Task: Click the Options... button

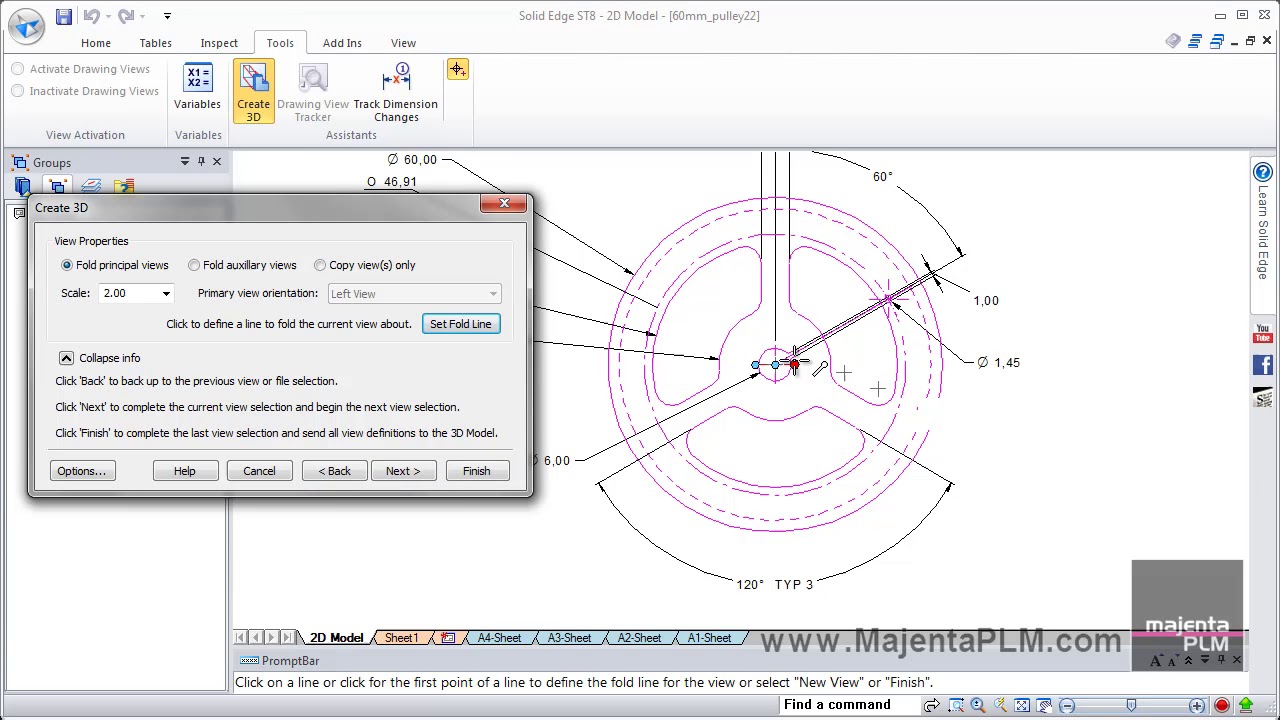Action: point(82,471)
